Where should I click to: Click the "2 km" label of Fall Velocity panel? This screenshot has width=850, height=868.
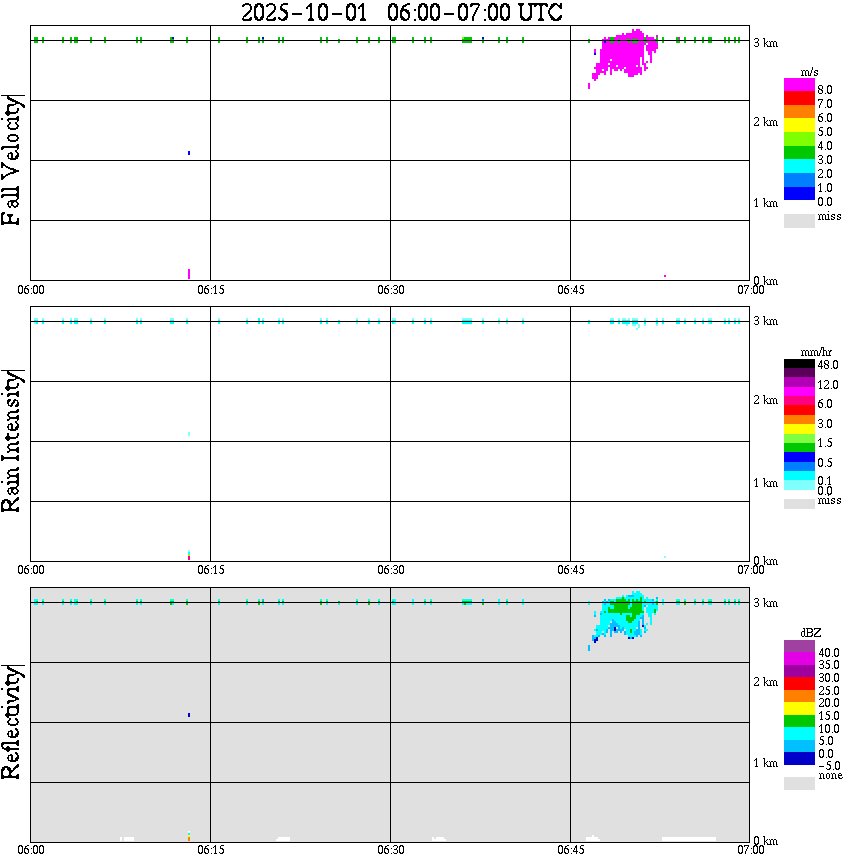click(765, 122)
